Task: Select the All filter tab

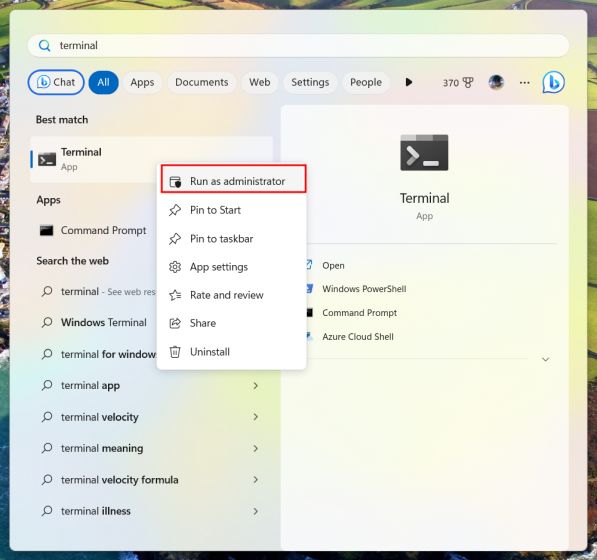Action: [103, 82]
